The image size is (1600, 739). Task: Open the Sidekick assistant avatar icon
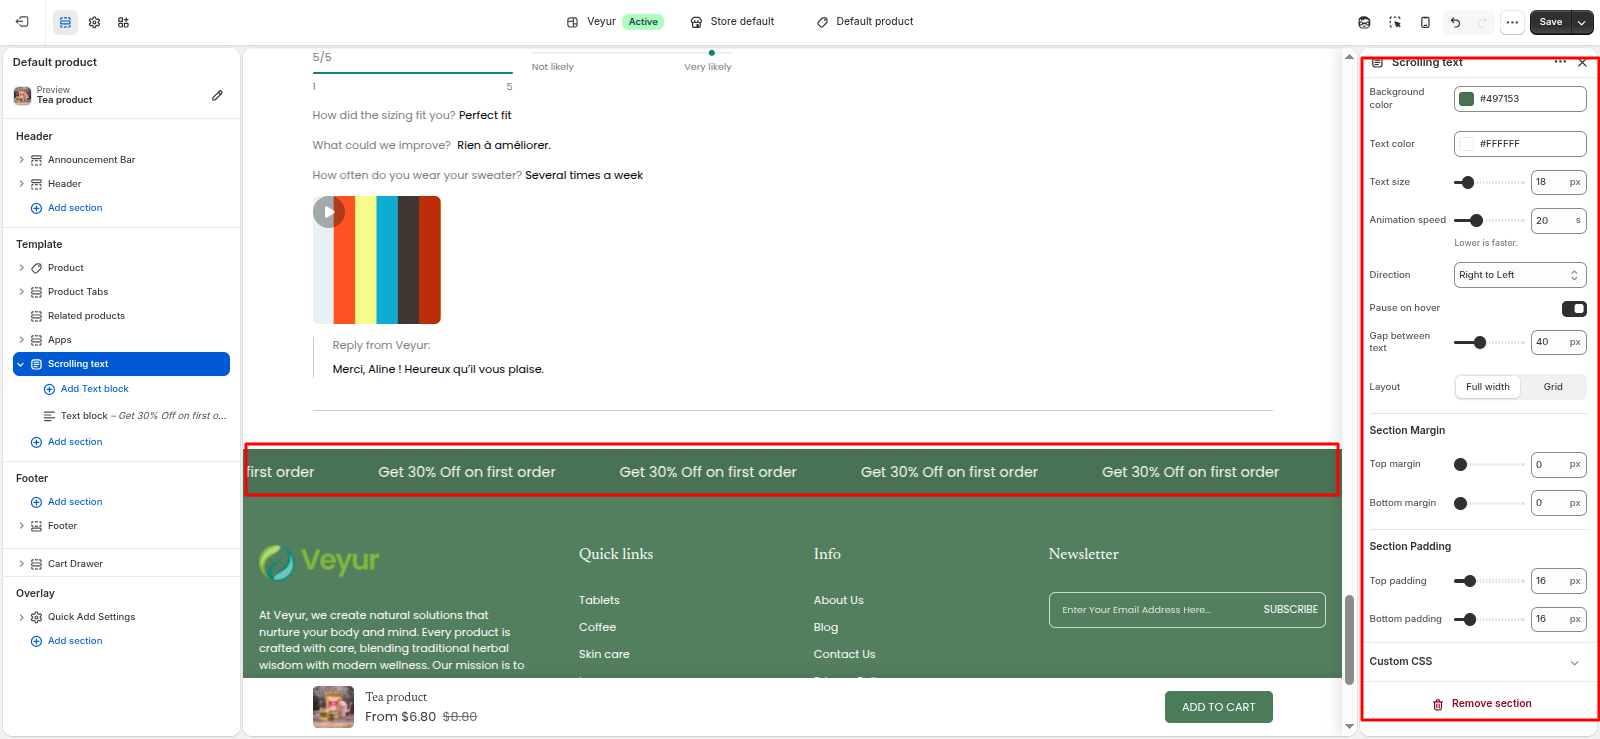tap(1364, 22)
